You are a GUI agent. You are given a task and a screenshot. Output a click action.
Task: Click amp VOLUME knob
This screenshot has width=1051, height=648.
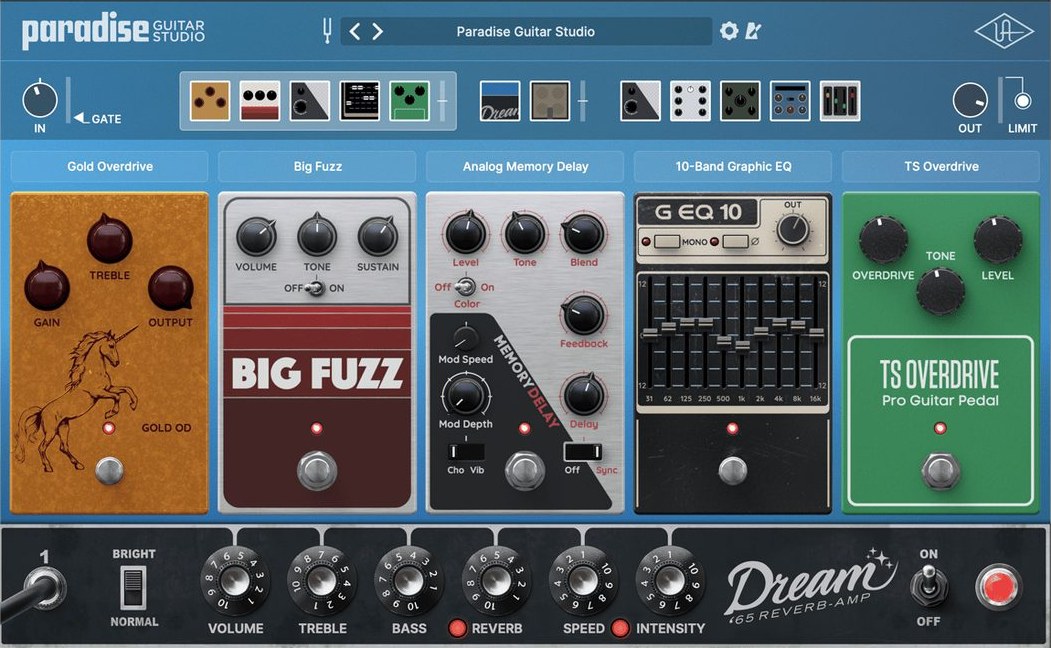point(235,580)
